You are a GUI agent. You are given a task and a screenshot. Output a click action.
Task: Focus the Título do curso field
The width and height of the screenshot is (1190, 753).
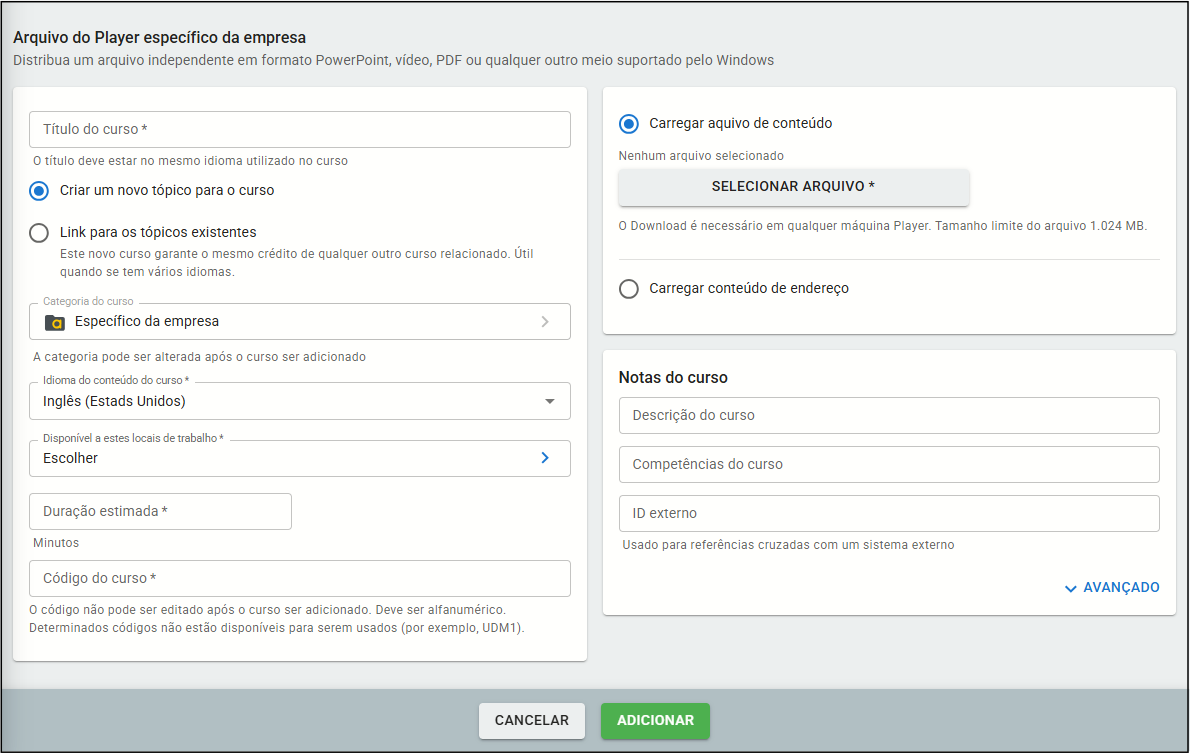coord(300,130)
